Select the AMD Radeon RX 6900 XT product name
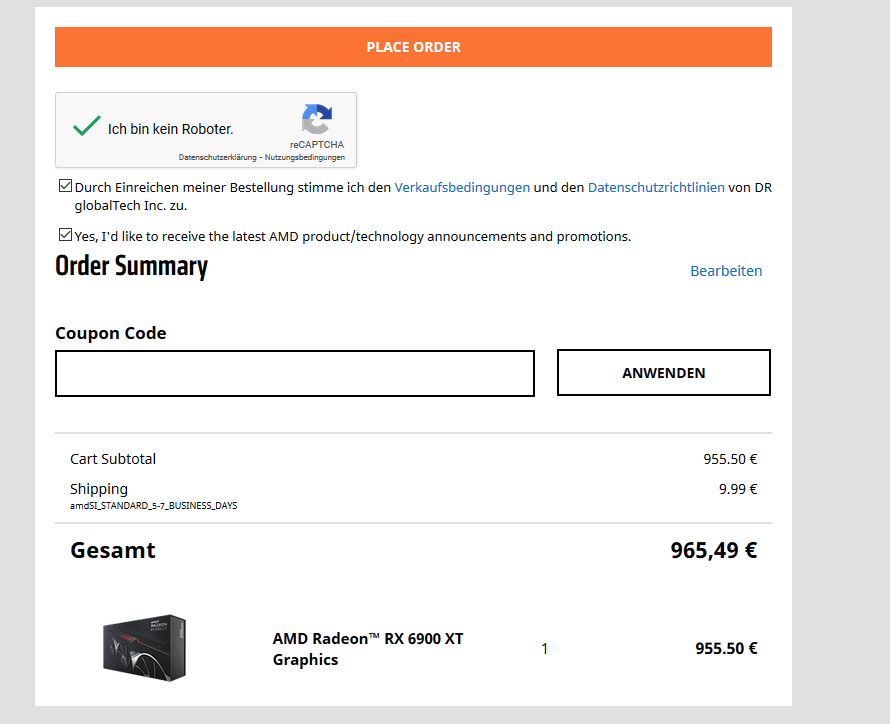The image size is (890, 724). (368, 649)
